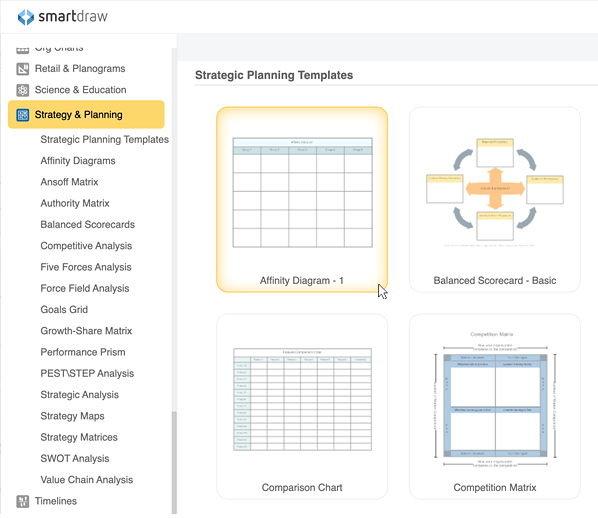The width and height of the screenshot is (598, 518).
Task: Click the SmartDraw logo
Action: click(63, 17)
